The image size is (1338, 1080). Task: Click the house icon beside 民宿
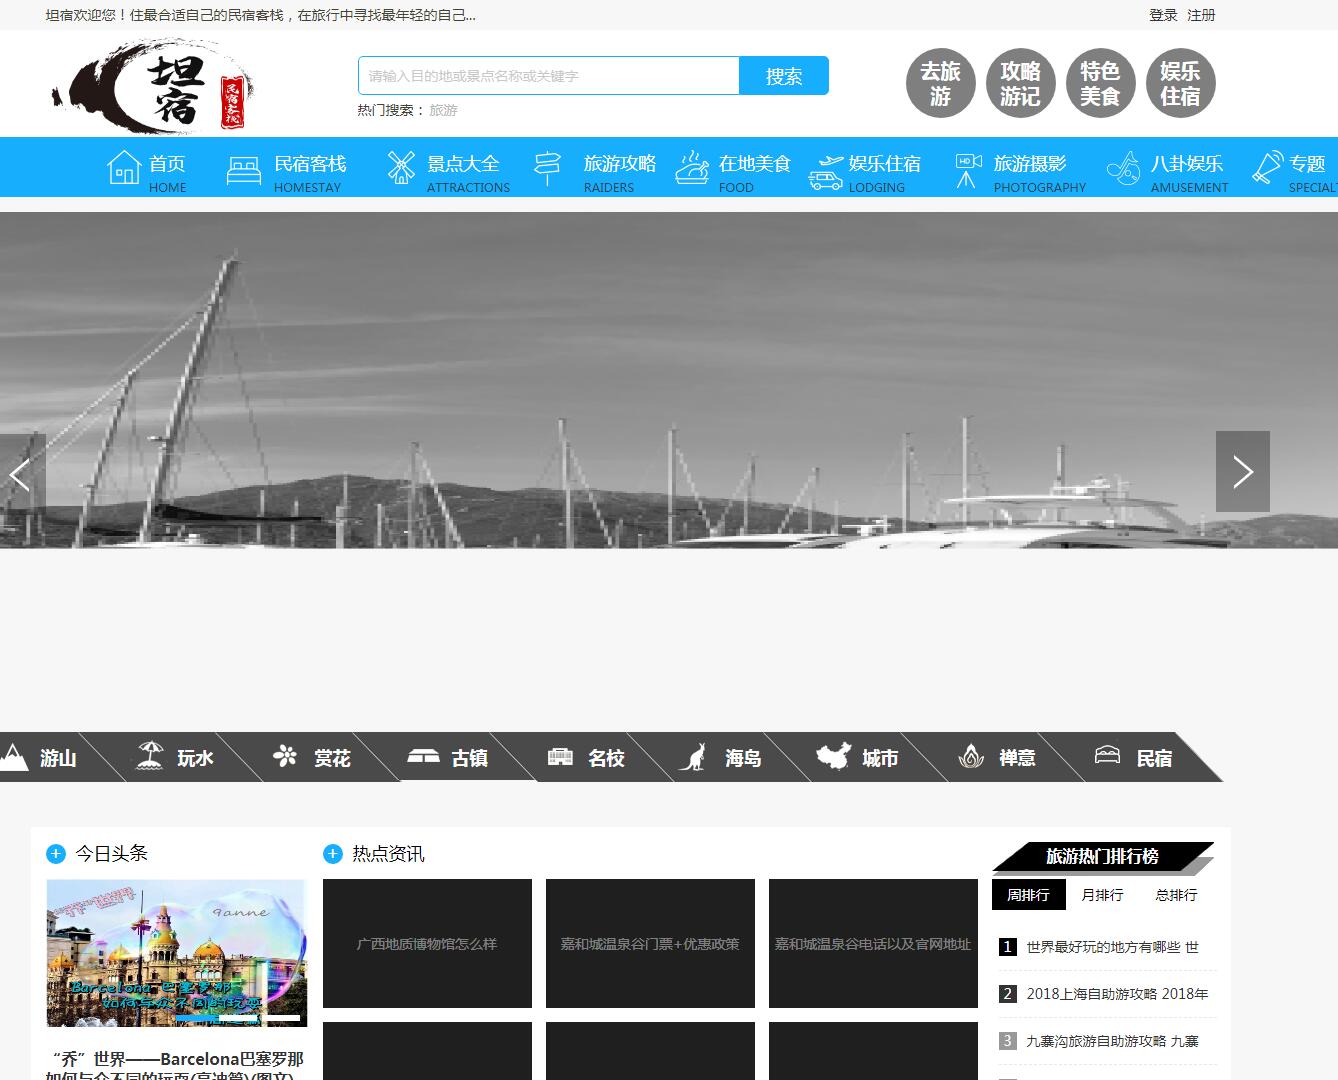click(x=1108, y=755)
